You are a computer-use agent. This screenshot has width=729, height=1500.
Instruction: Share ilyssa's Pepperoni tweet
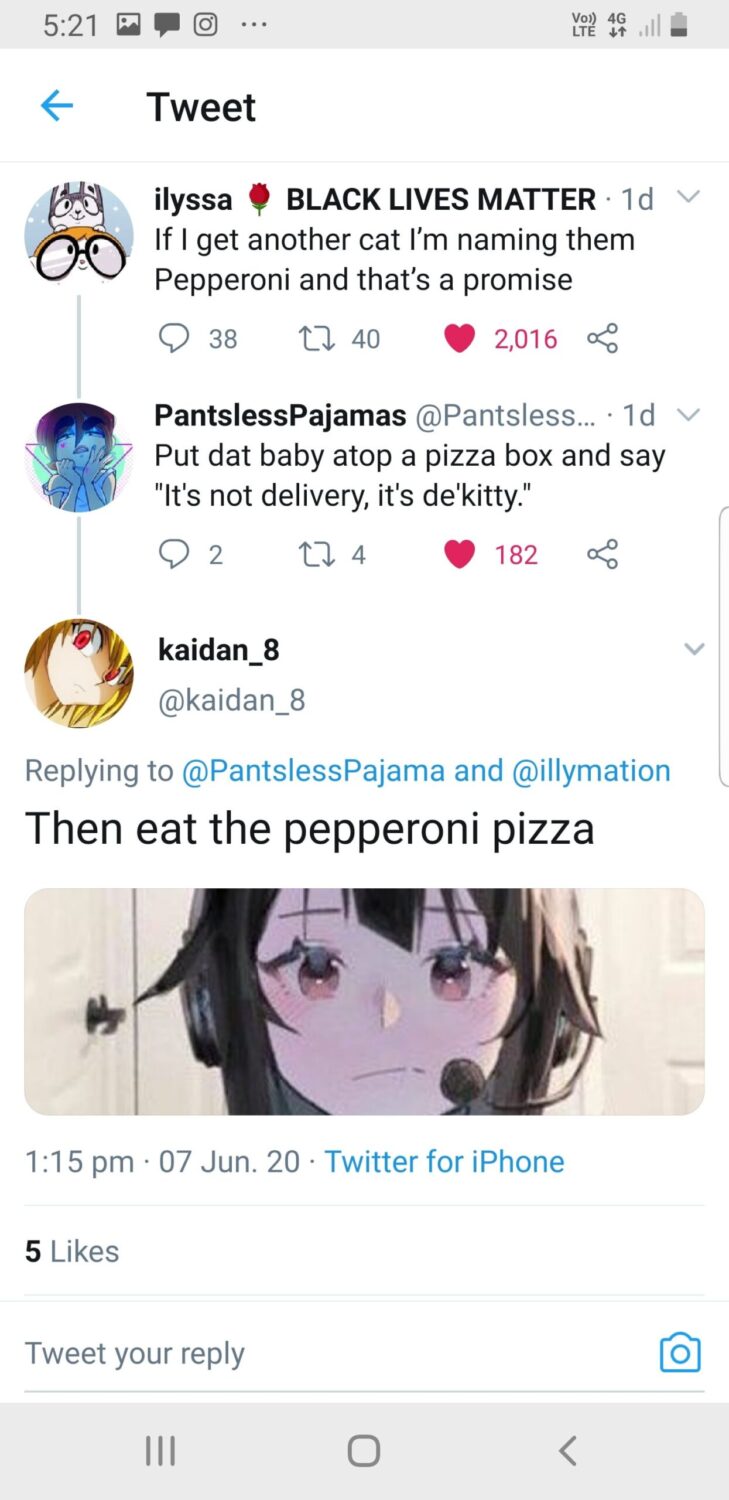[602, 339]
